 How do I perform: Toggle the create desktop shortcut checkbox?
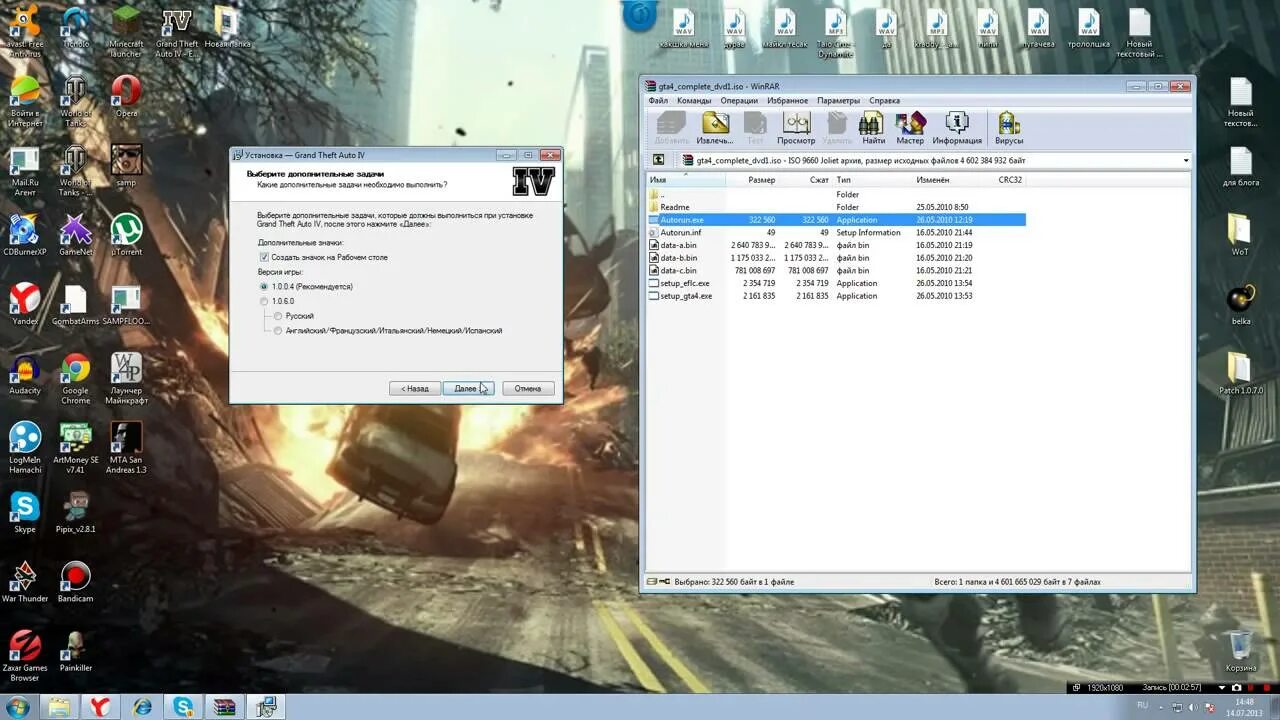(264, 257)
